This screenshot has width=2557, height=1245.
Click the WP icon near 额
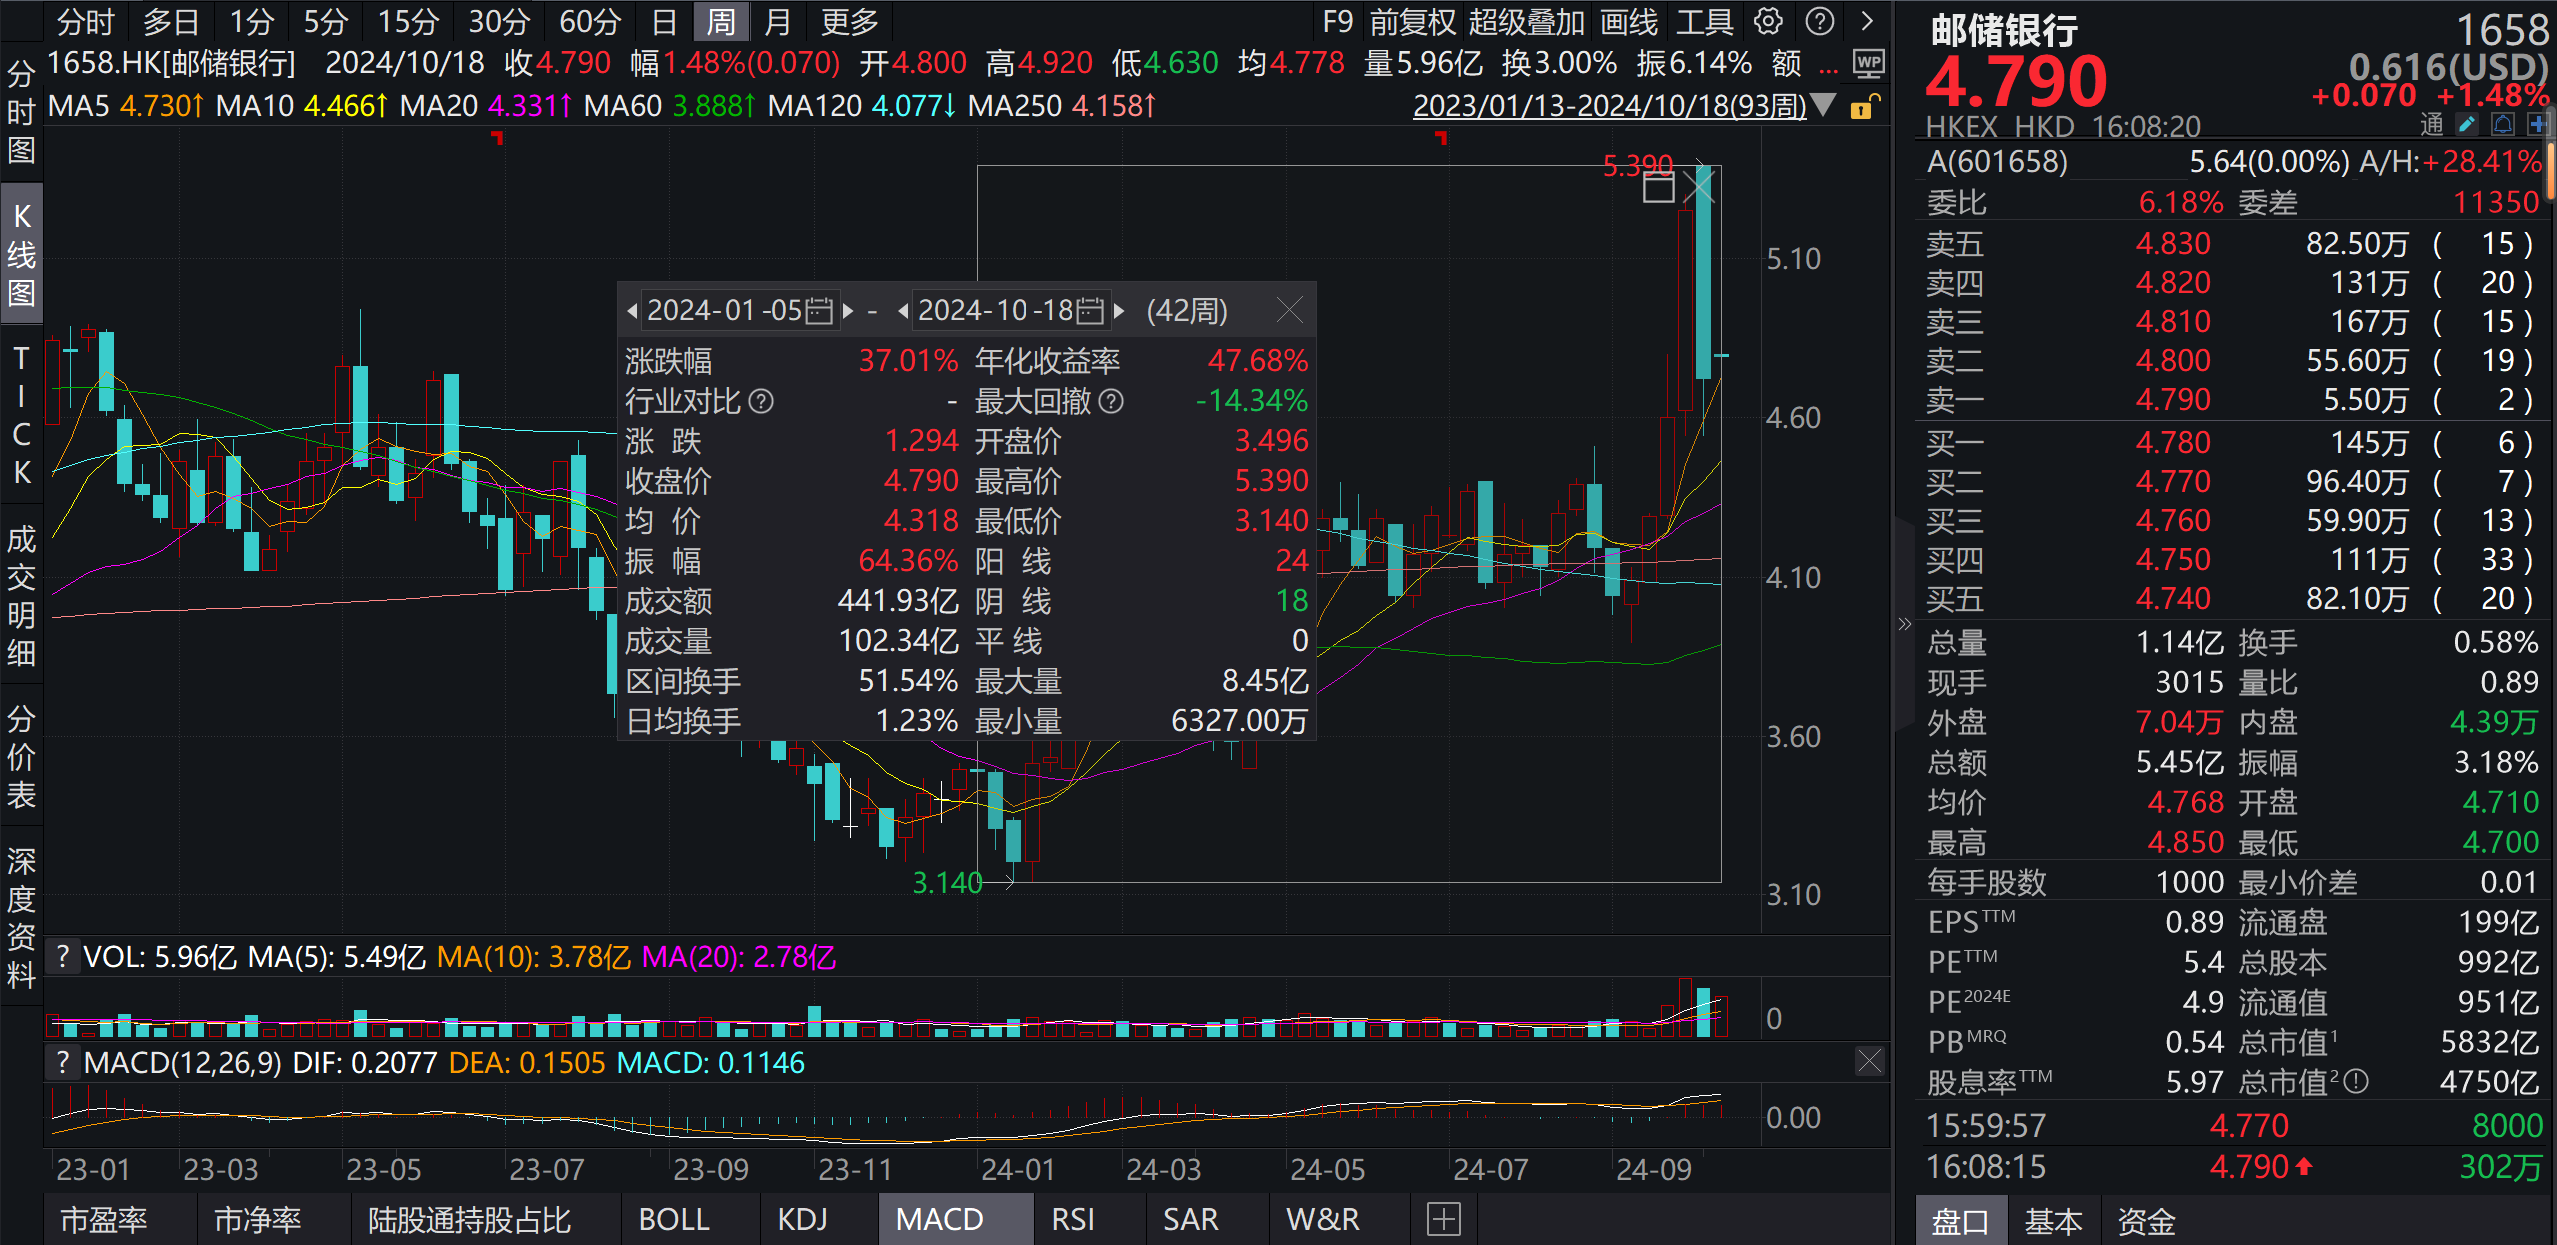tap(1868, 64)
